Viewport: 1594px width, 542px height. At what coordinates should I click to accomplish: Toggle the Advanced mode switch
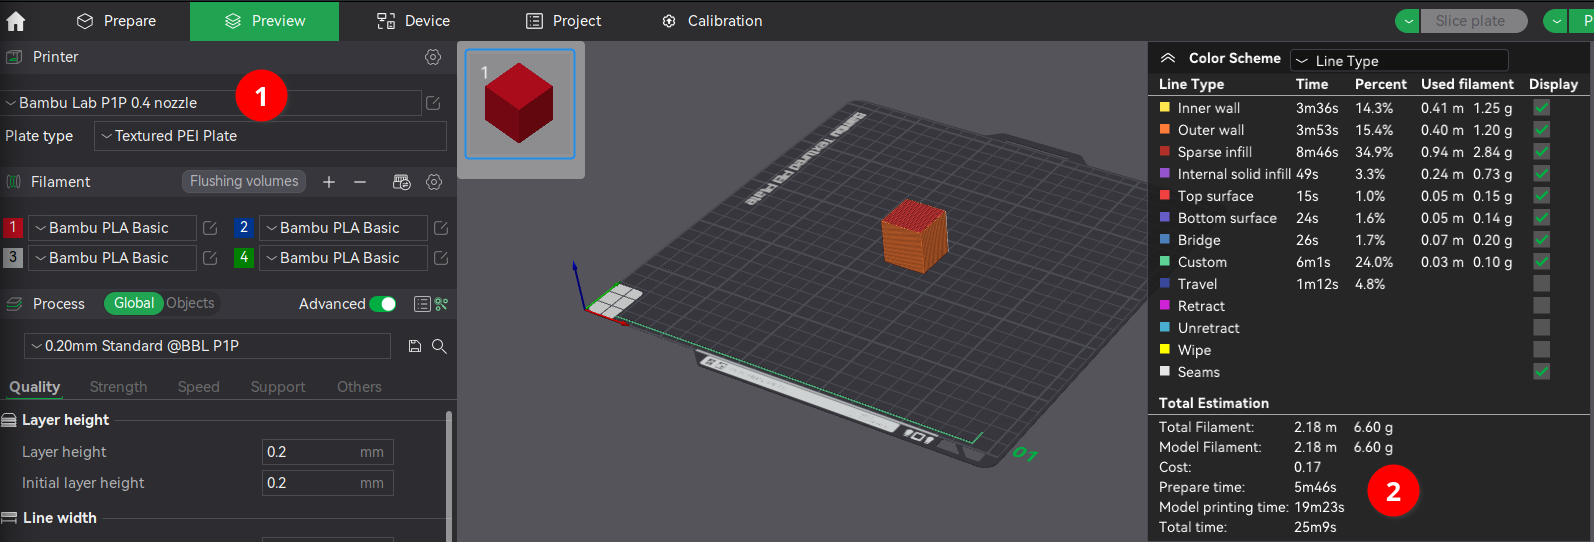pos(383,304)
